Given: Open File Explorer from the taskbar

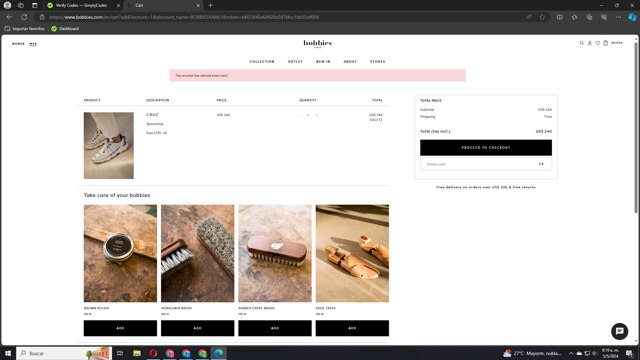Looking at the screenshot, I should pyautogui.click(x=137, y=353).
